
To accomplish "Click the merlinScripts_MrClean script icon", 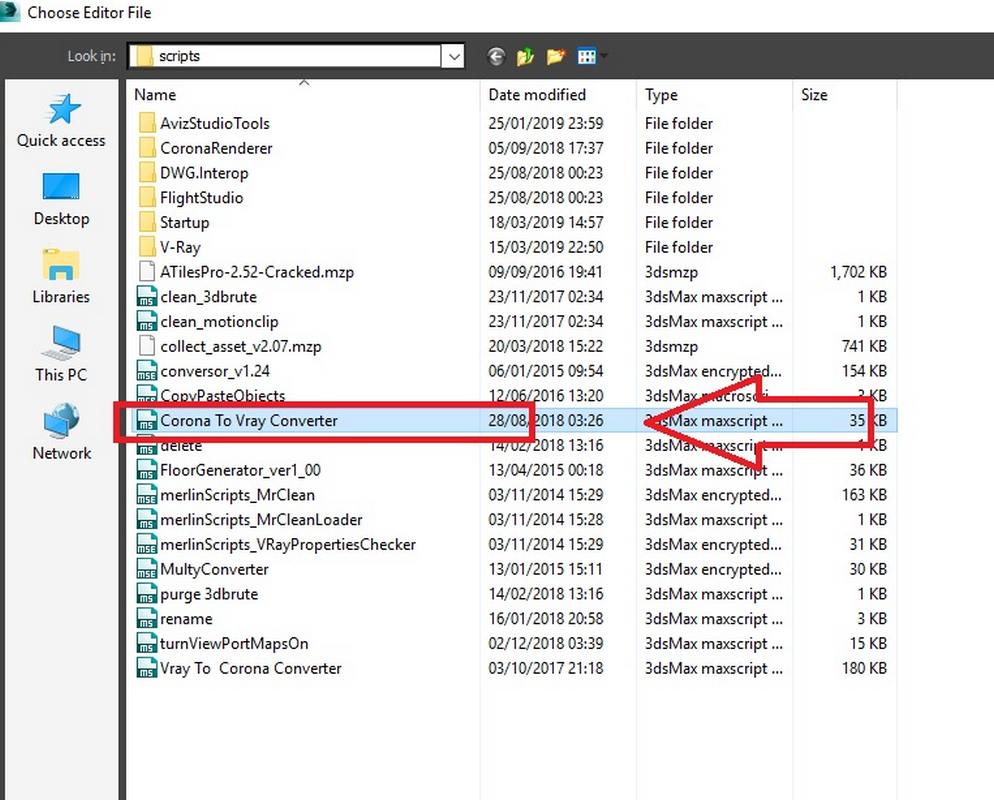I will tap(147, 494).
